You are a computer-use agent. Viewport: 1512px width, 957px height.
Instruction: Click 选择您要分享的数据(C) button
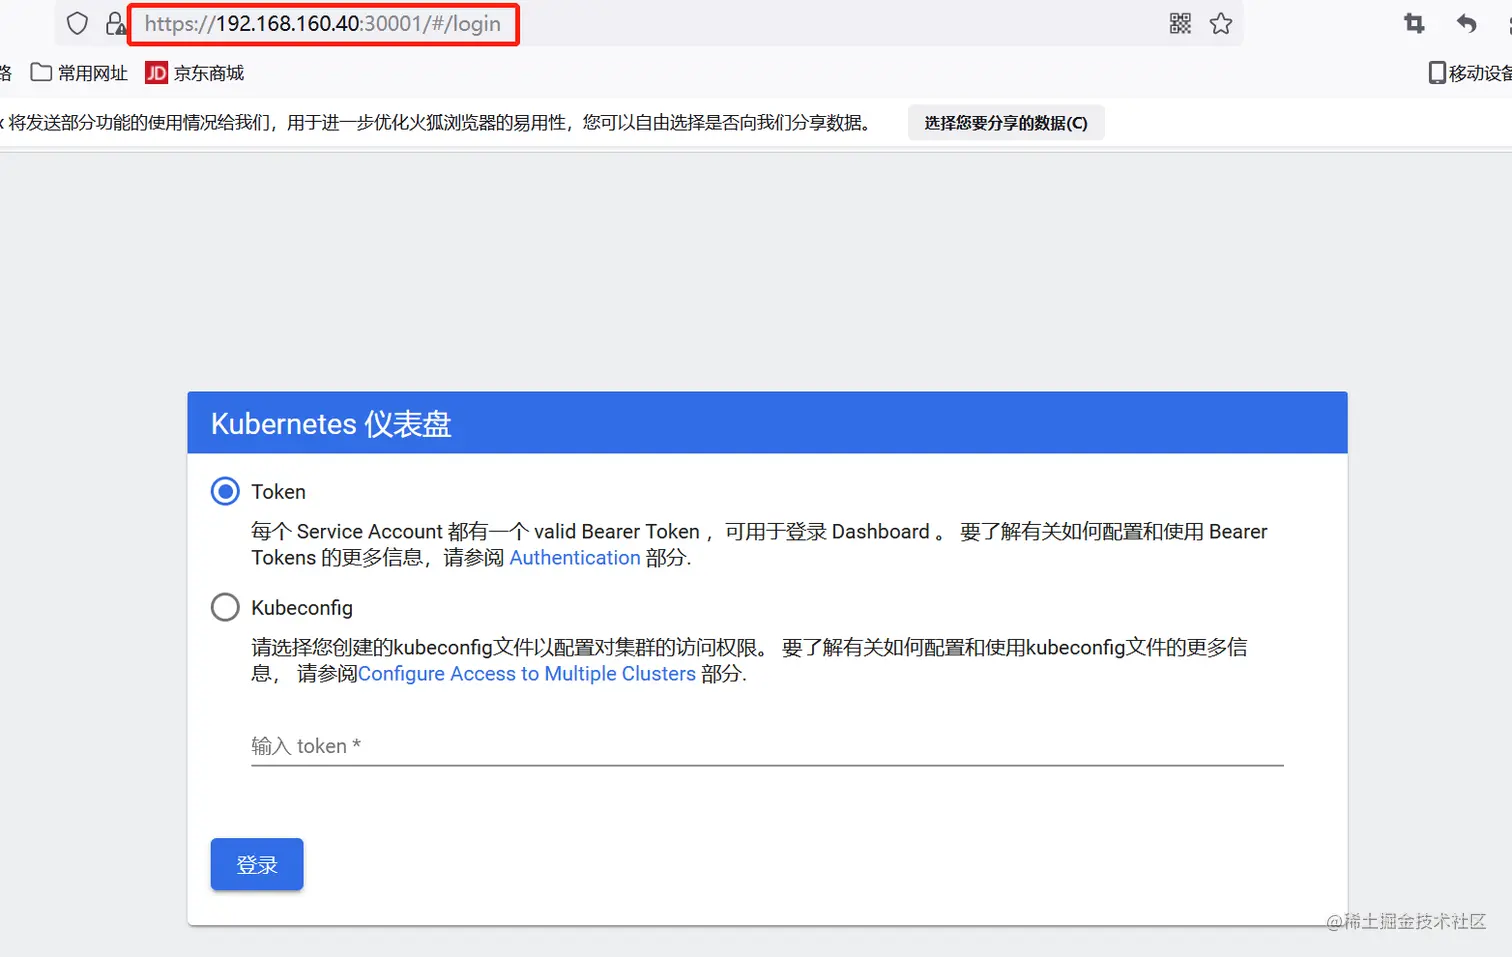coord(1006,123)
